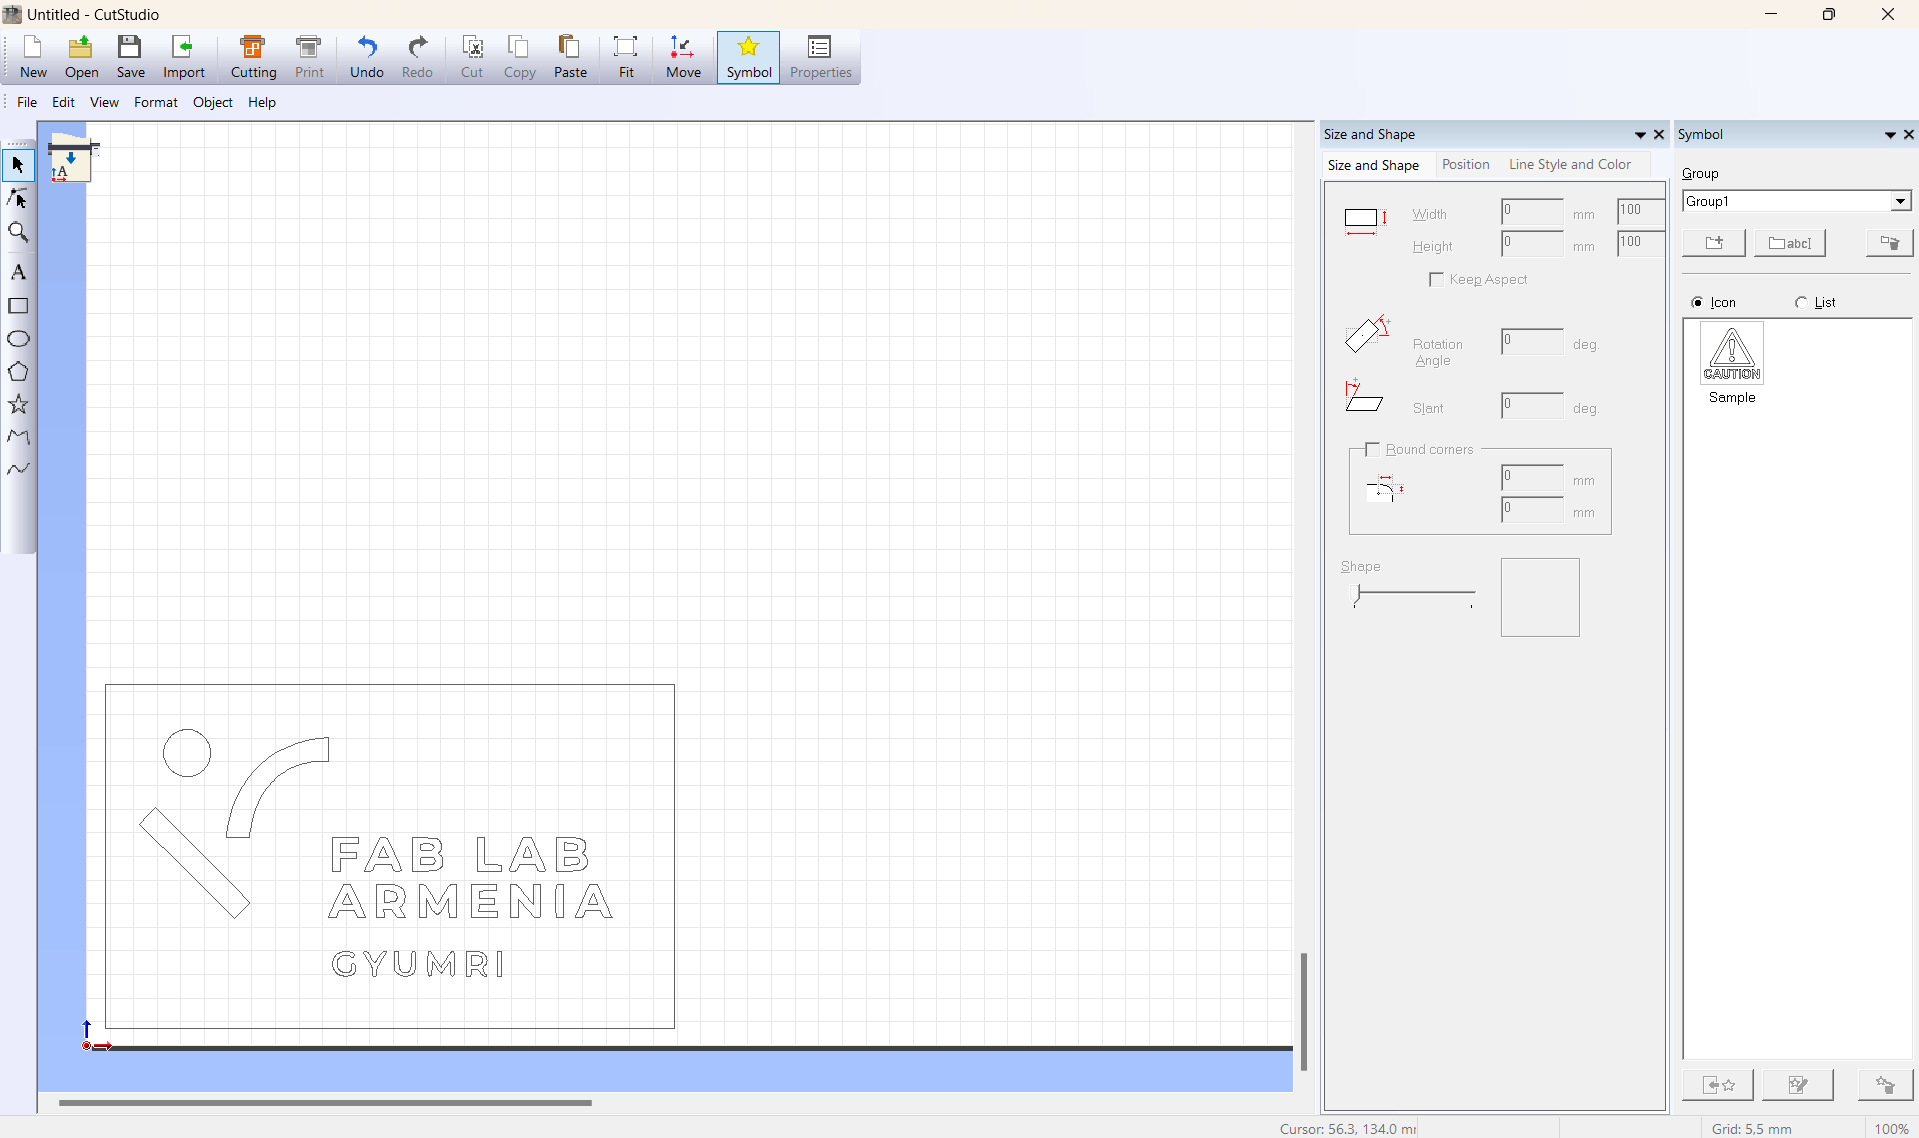Viewport: 1919px width, 1138px height.
Task: Pick the Polygon drawing tool
Action: (18, 372)
